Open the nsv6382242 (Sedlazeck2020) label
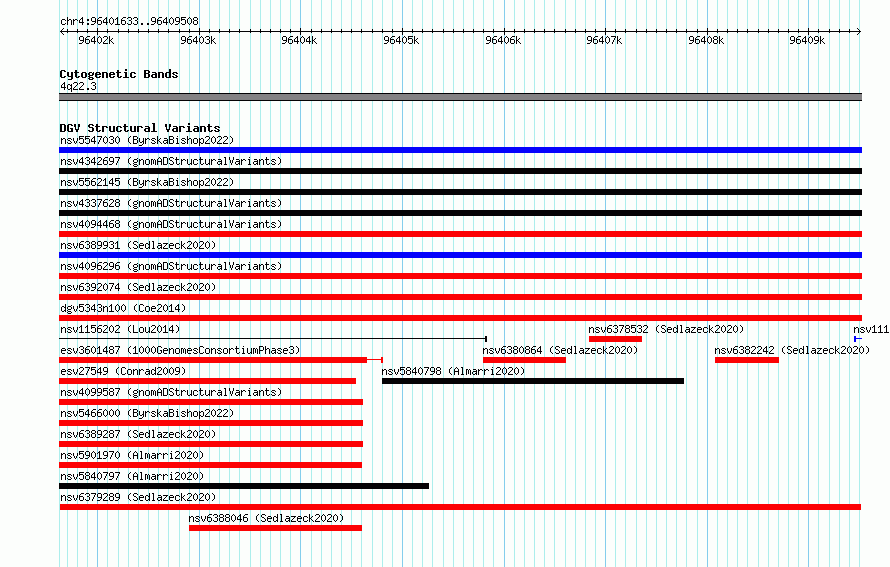Screen dimensions: 890x567 pyautogui.click(x=792, y=350)
